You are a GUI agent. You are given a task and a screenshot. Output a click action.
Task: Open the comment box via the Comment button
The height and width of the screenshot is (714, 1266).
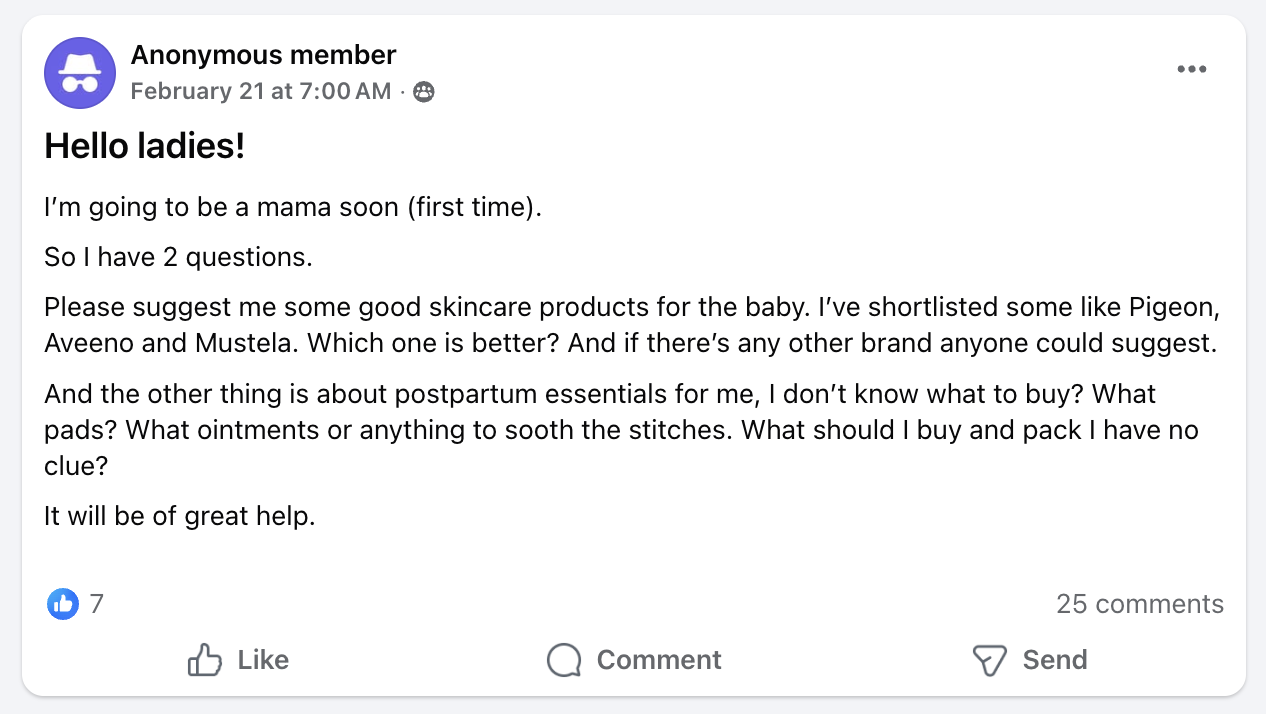[x=633, y=660]
